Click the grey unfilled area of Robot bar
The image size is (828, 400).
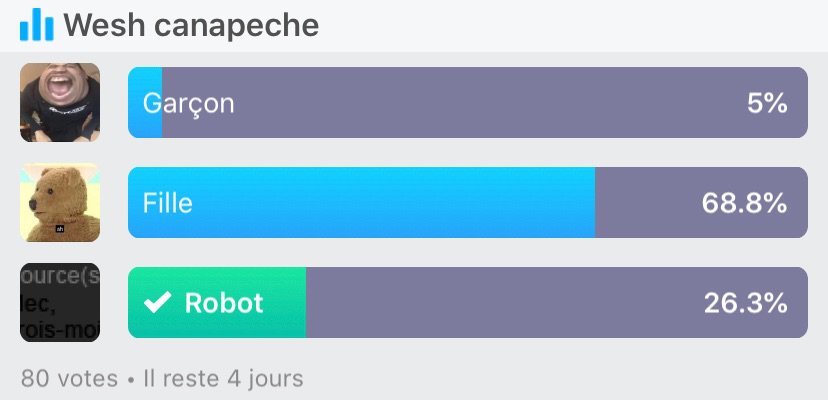[x=557, y=302]
